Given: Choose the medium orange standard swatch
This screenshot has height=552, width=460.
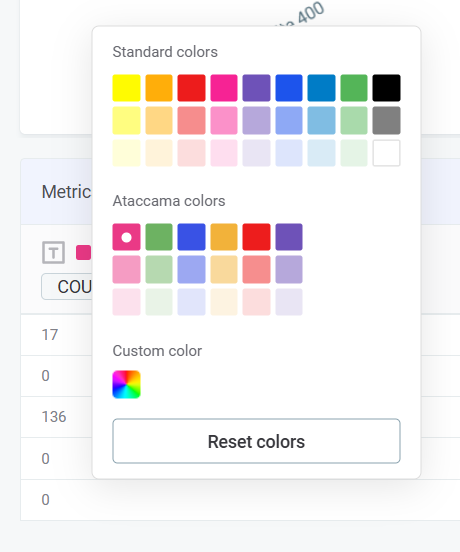Looking at the screenshot, I should [159, 120].
